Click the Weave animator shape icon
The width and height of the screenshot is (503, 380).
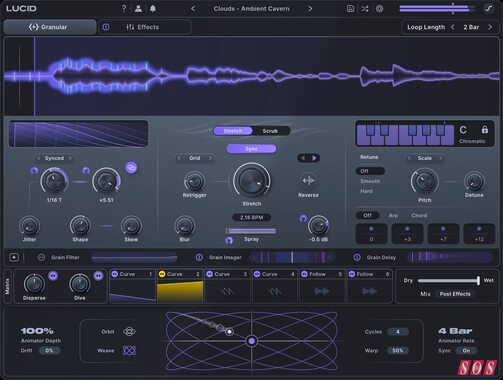click(129, 350)
